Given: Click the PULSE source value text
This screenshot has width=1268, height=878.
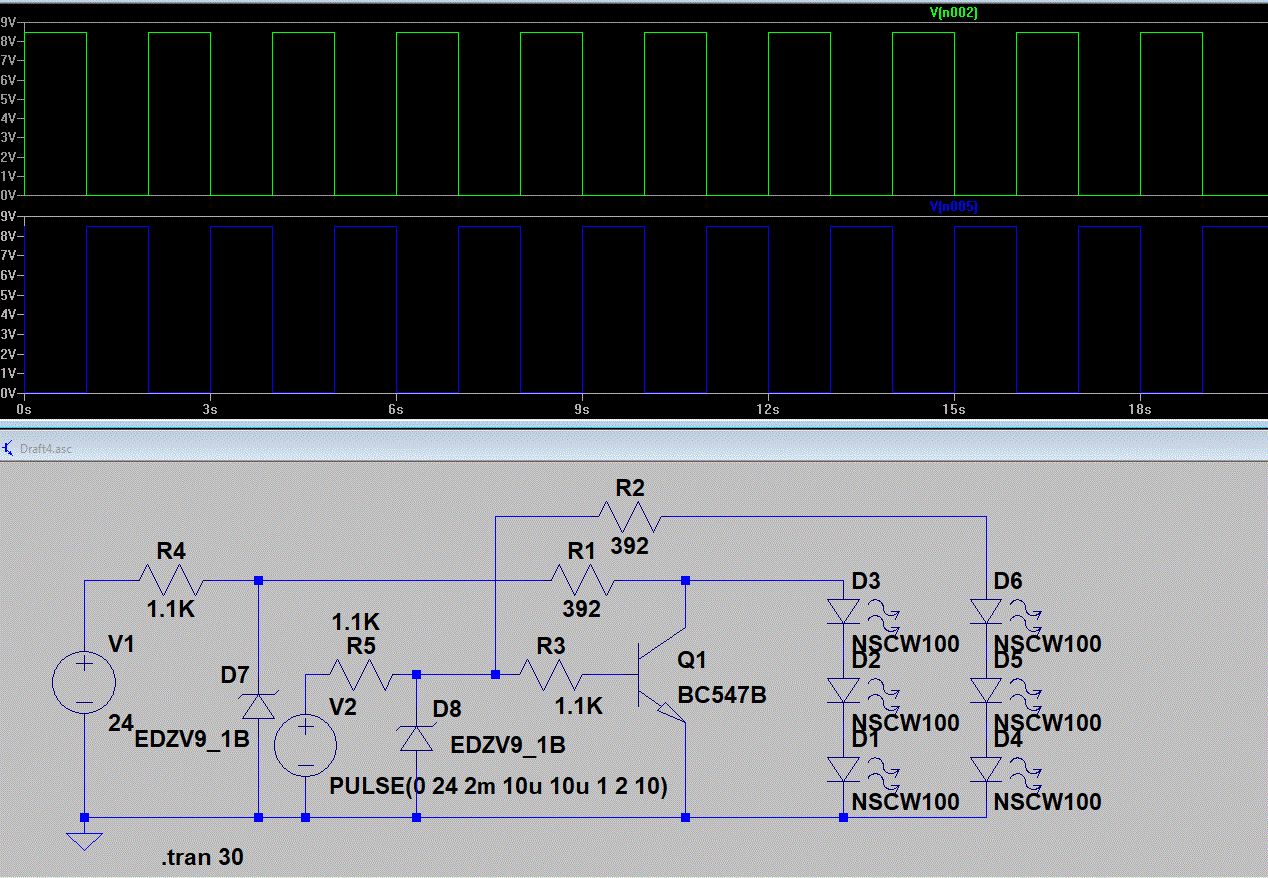Looking at the screenshot, I should tap(499, 787).
